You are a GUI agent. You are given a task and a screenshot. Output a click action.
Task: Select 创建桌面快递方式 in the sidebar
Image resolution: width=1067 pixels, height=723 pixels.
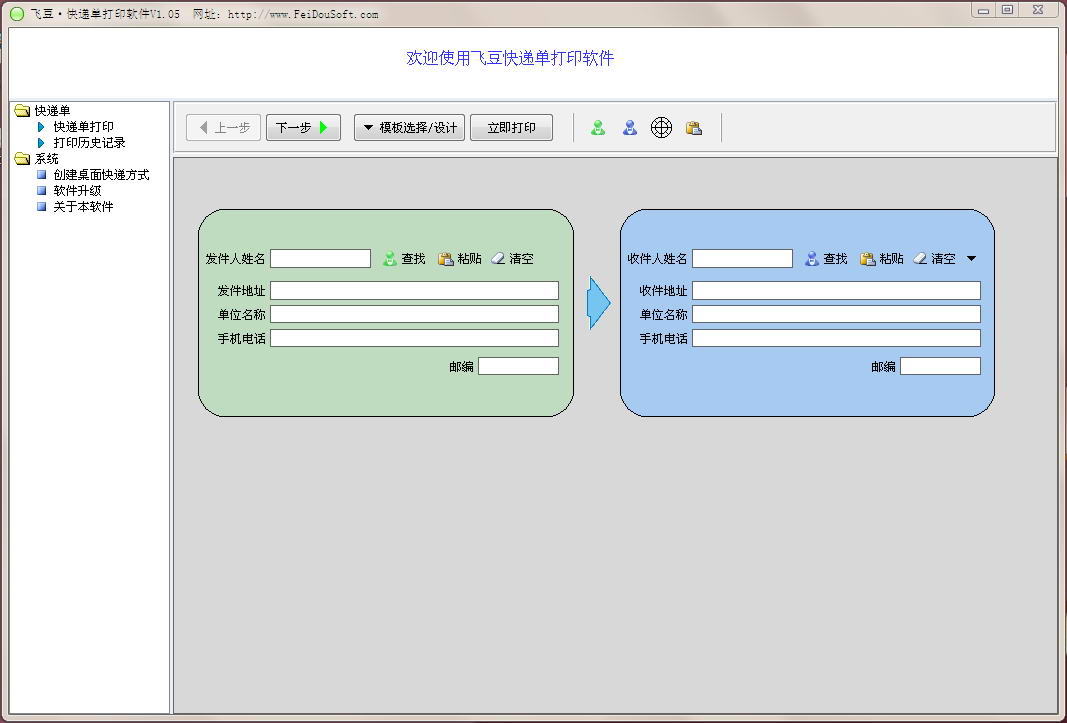[101, 175]
